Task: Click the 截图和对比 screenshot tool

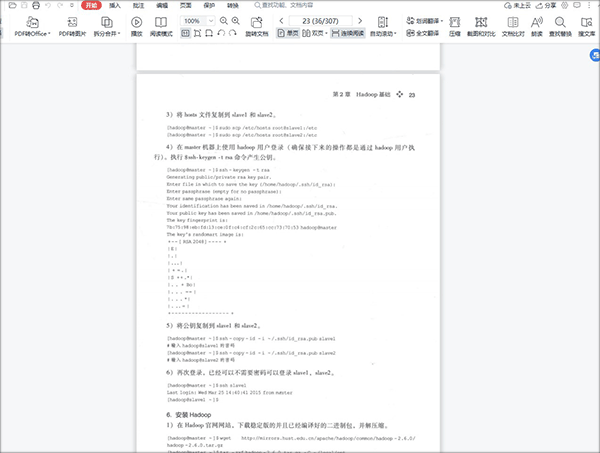Action: click(481, 26)
